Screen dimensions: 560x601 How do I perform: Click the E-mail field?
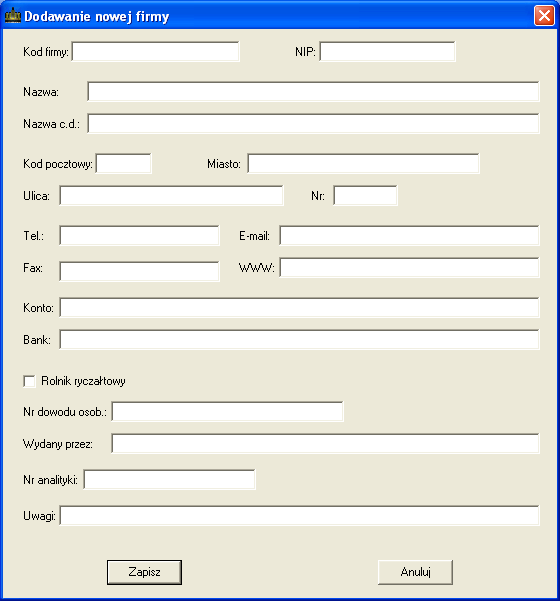point(409,235)
